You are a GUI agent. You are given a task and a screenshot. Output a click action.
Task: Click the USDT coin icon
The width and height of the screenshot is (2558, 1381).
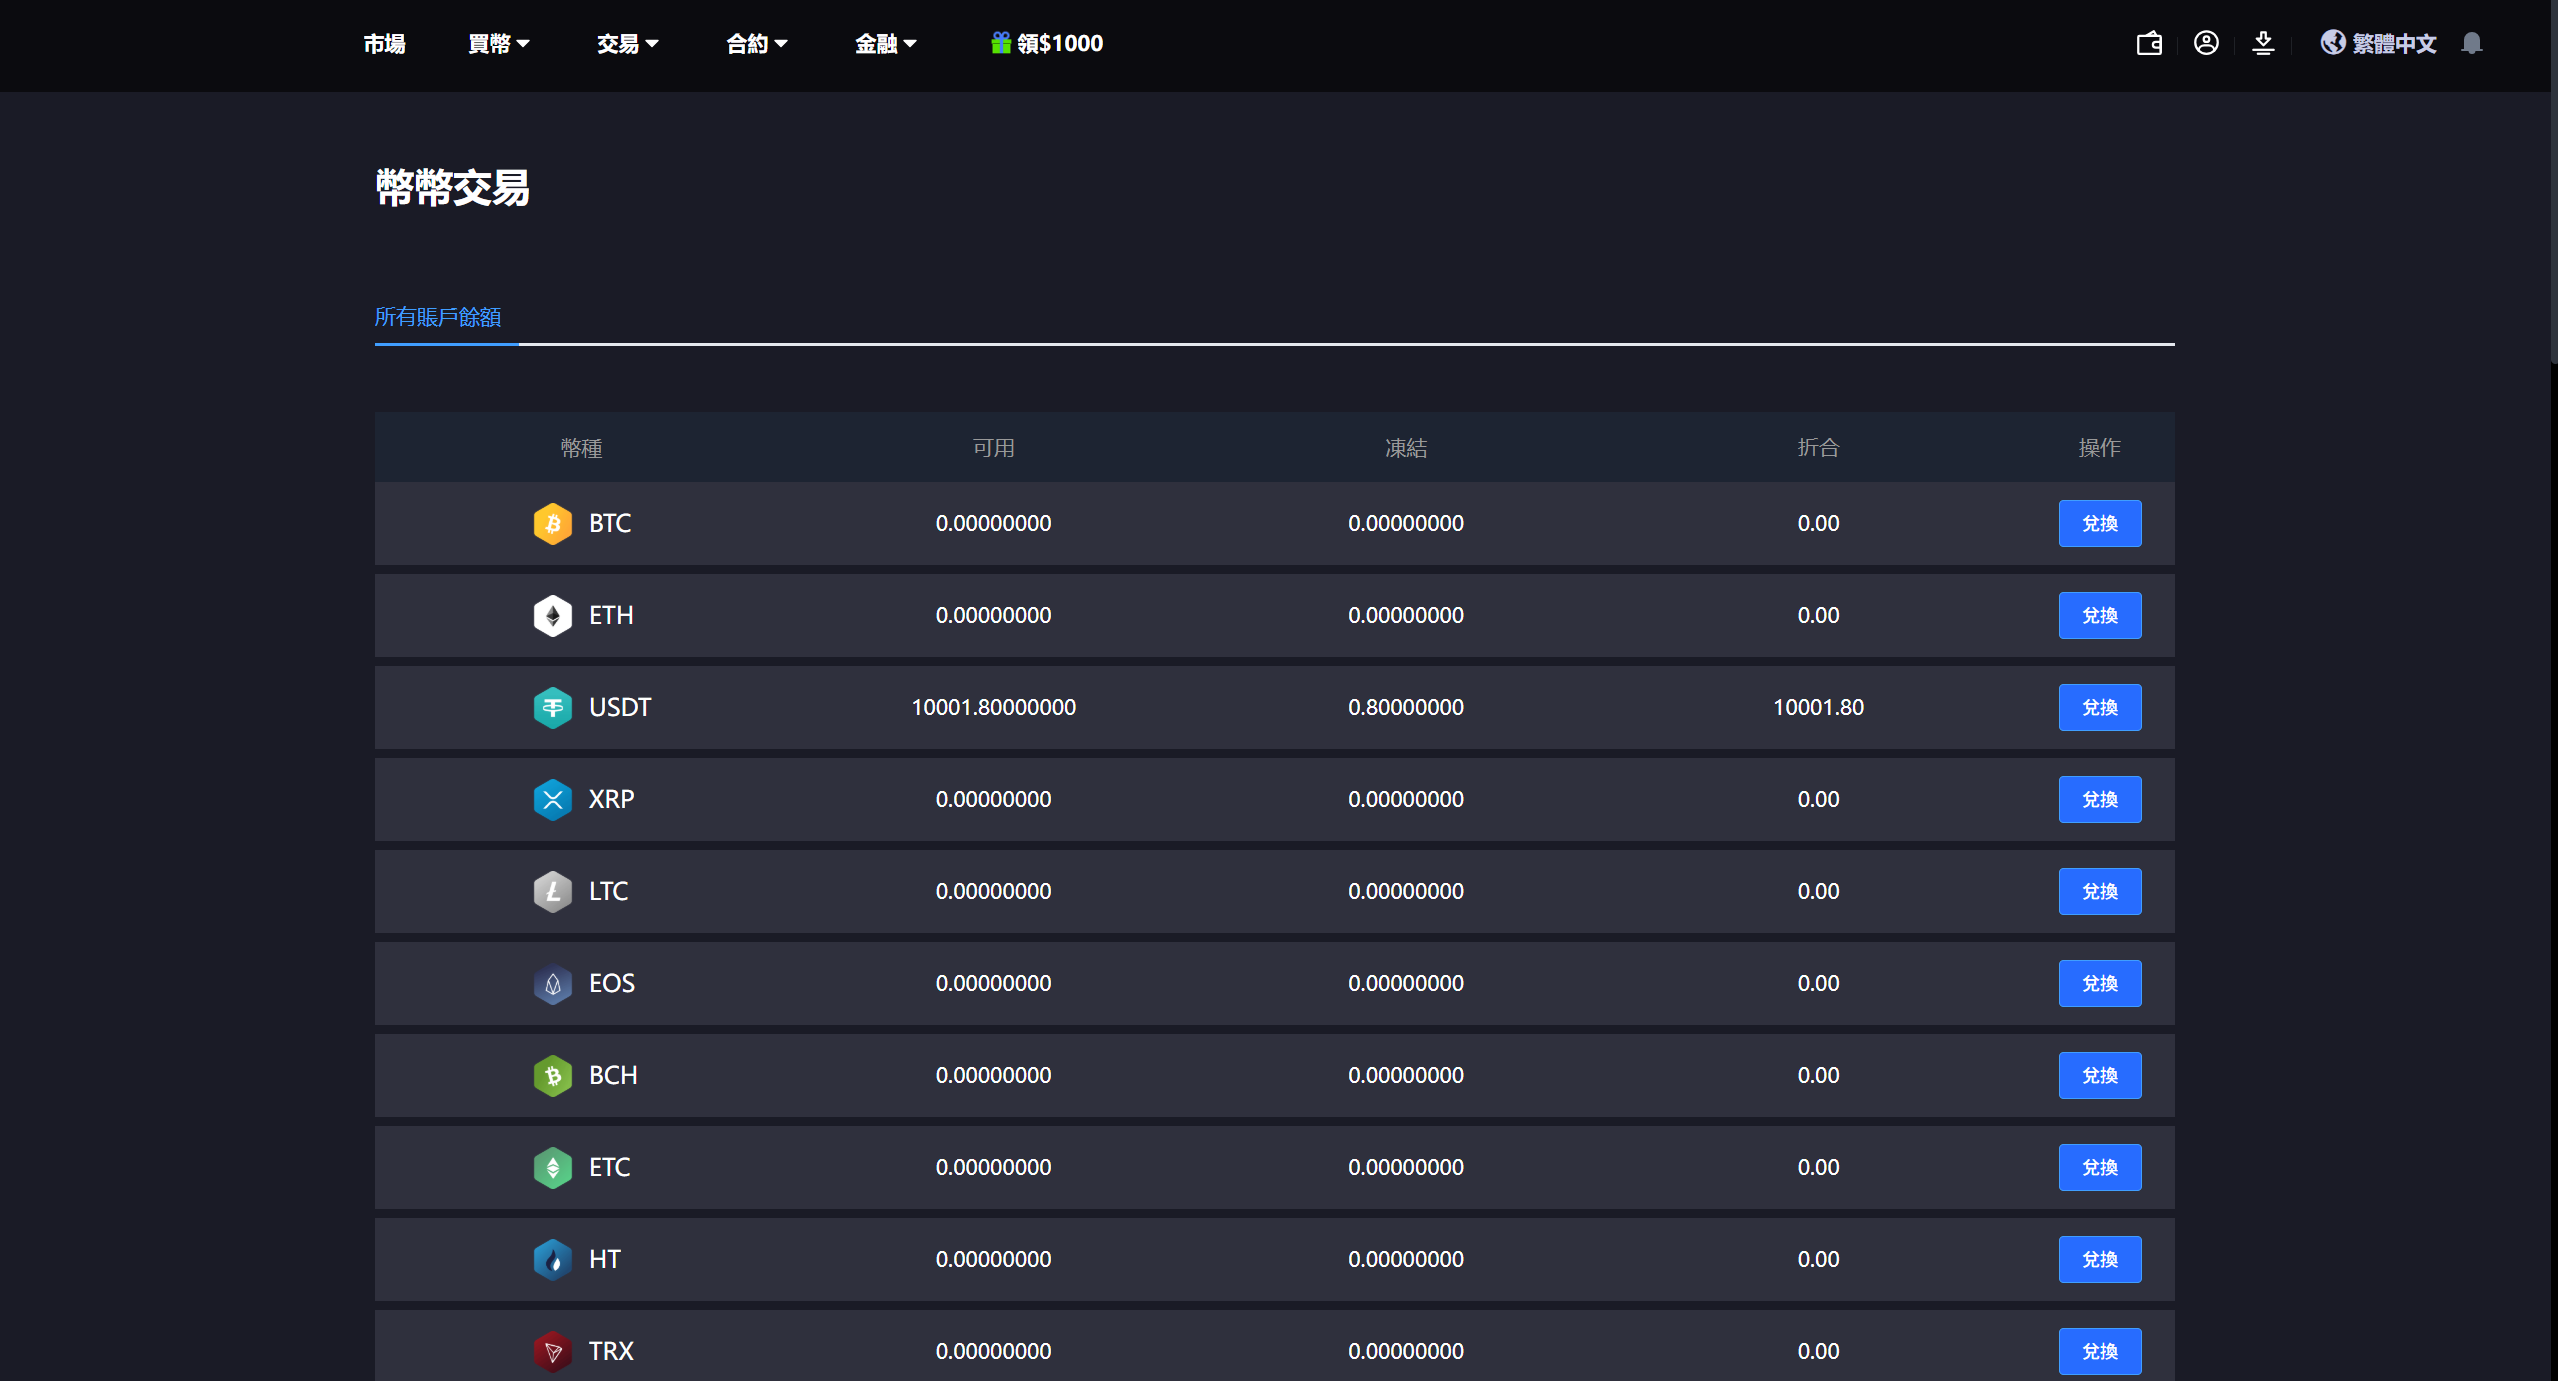pos(553,708)
